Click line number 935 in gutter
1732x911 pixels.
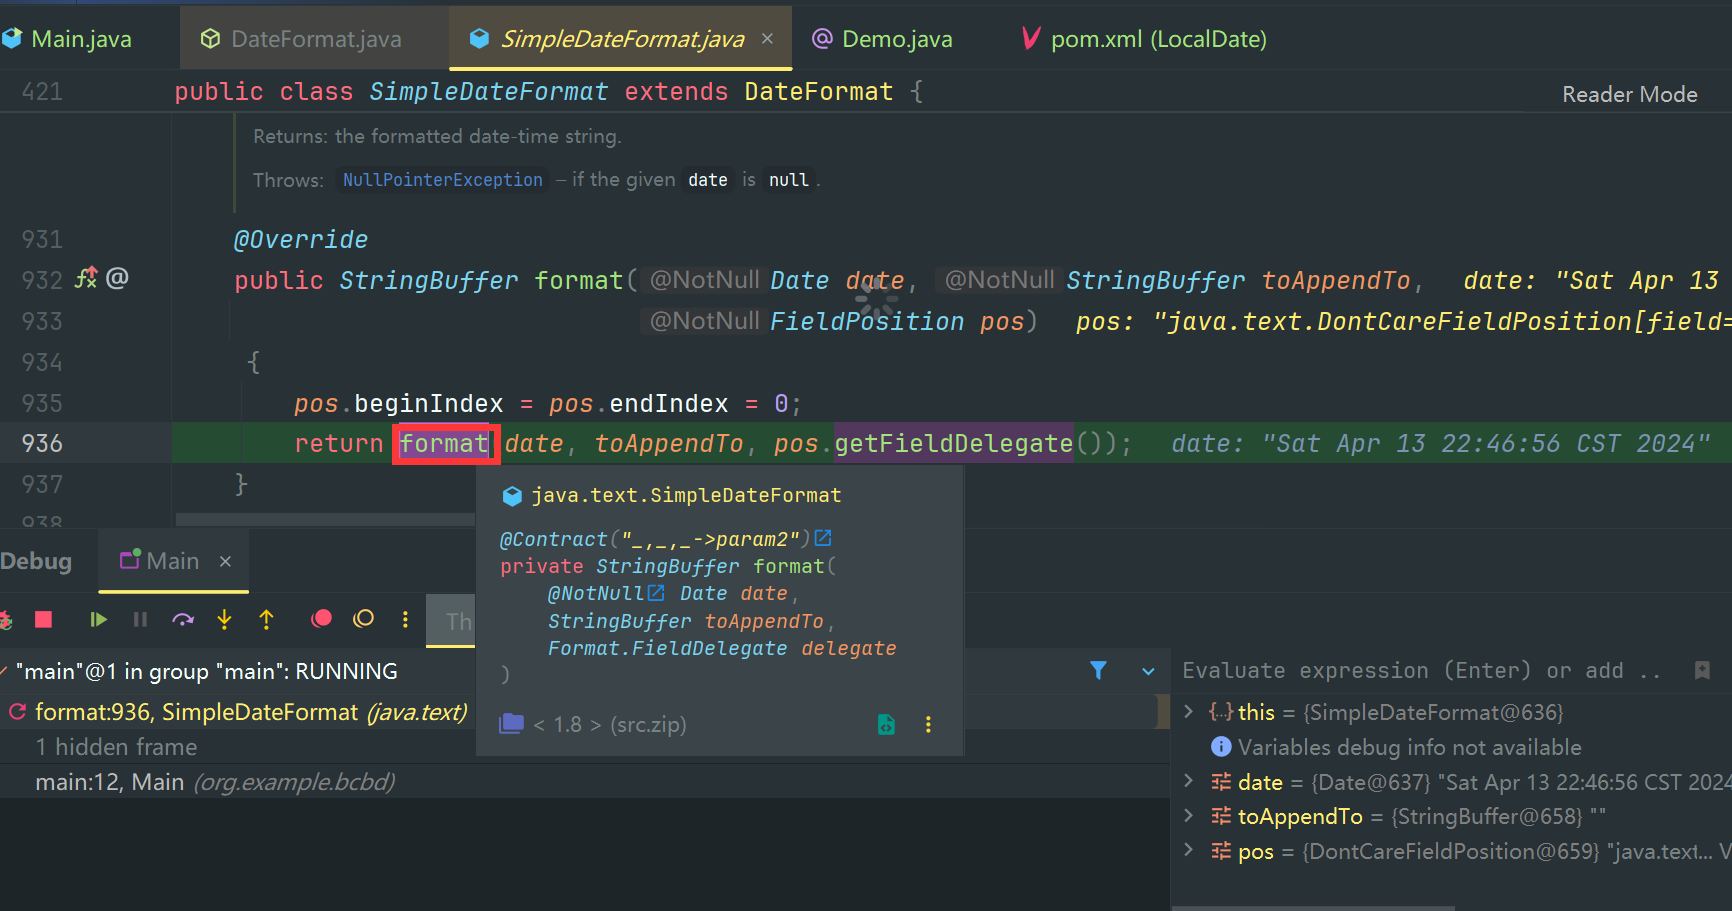42,403
